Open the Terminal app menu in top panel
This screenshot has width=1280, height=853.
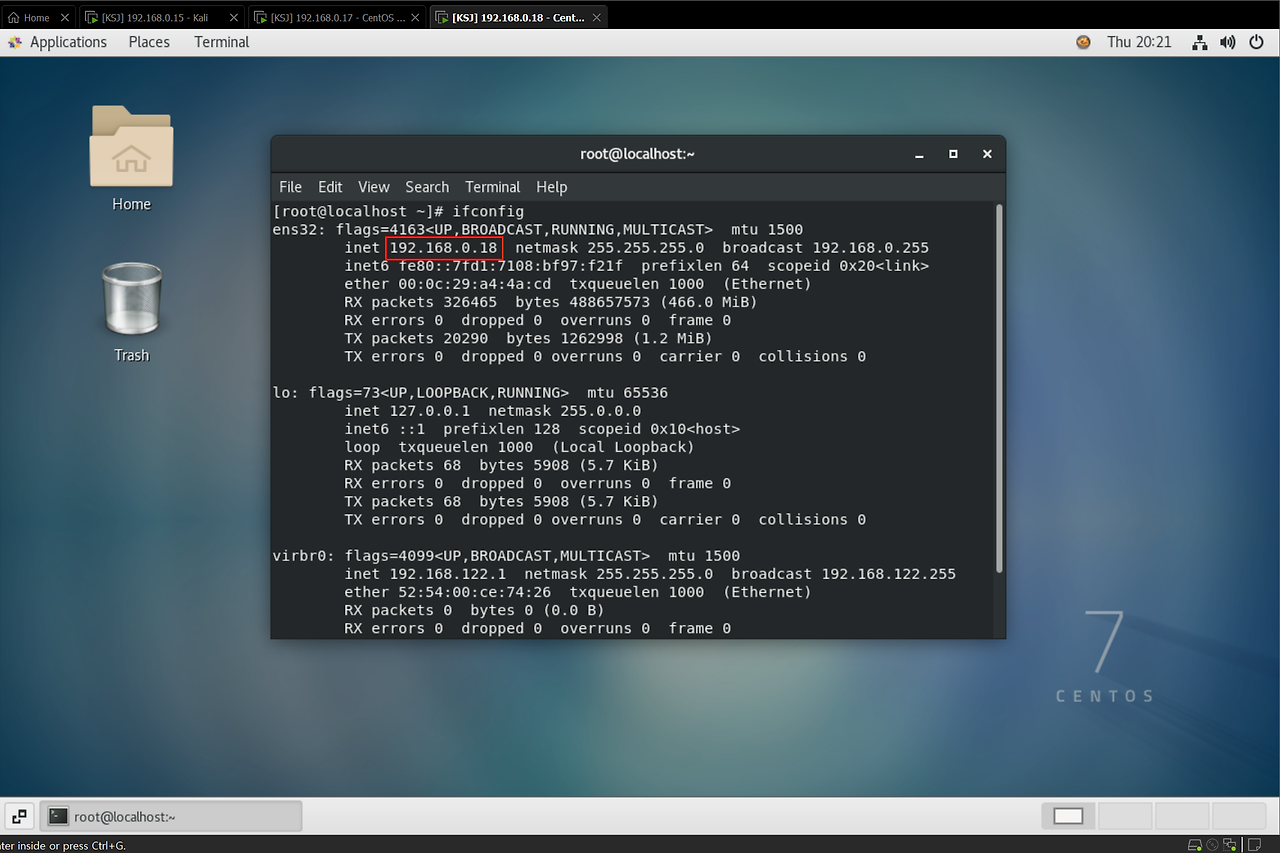[x=222, y=42]
